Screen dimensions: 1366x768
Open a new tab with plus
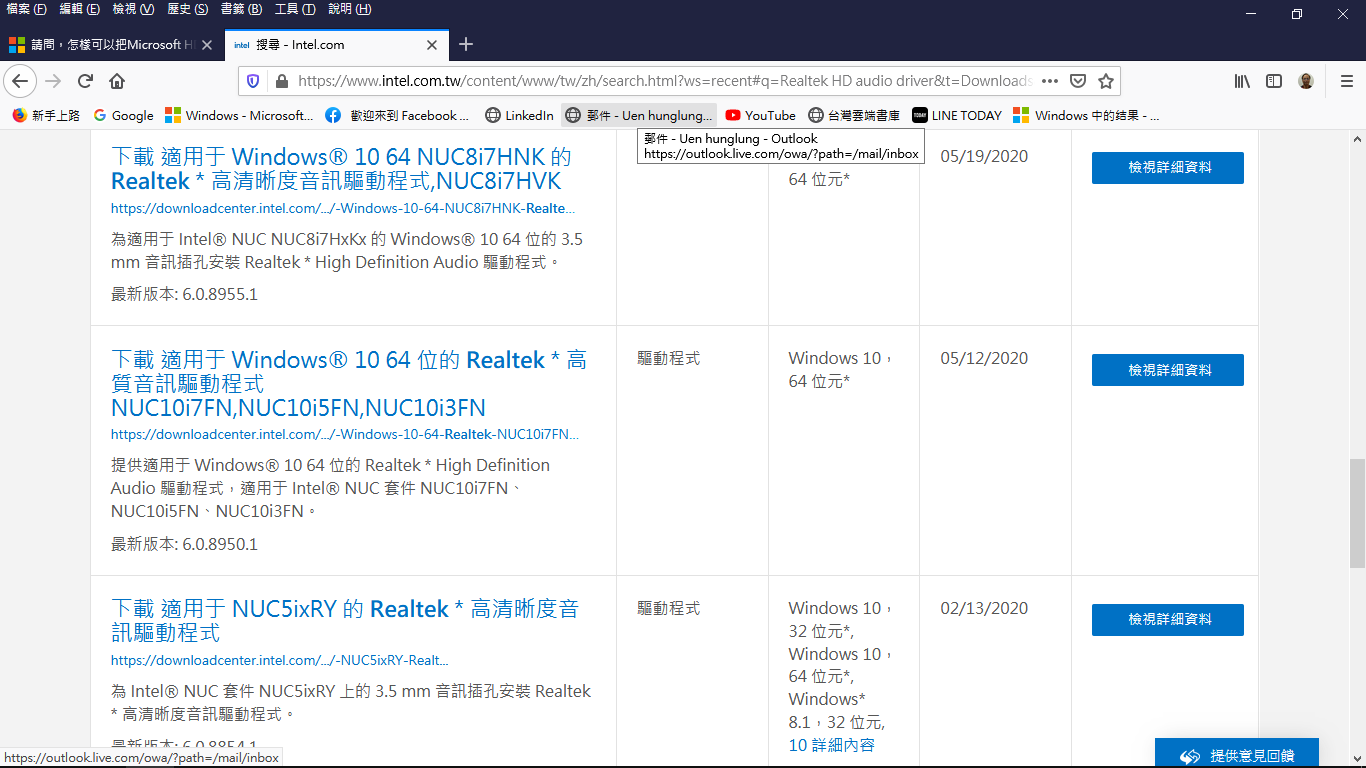click(466, 44)
